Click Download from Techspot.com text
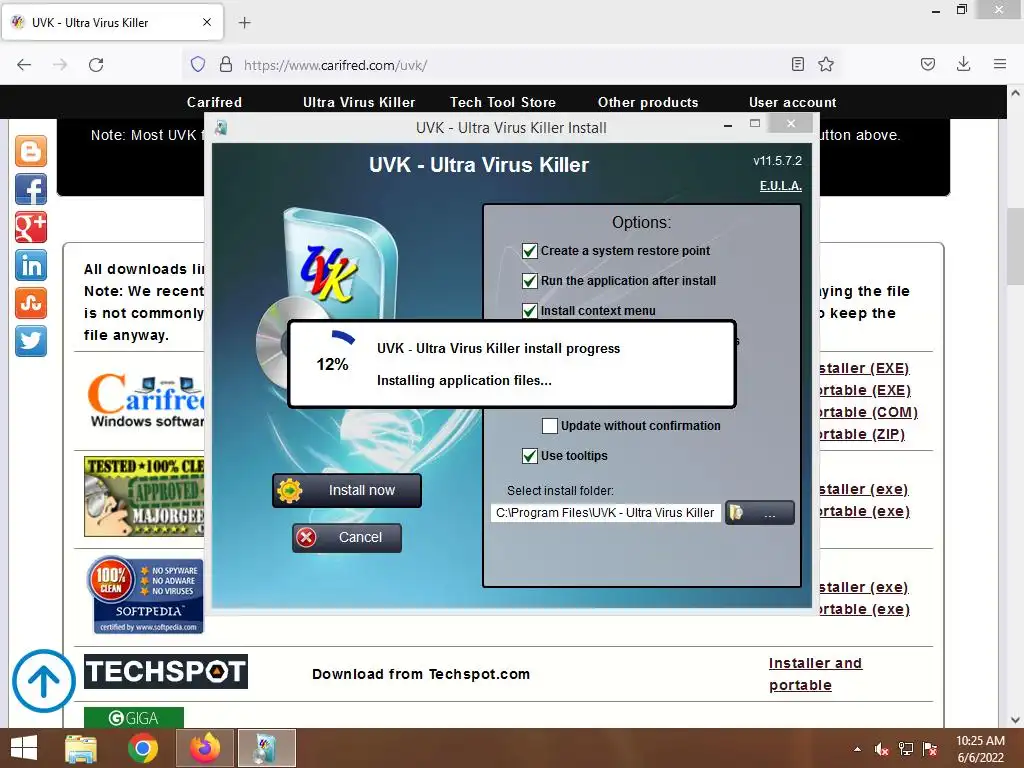This screenshot has height=768, width=1024. [421, 674]
